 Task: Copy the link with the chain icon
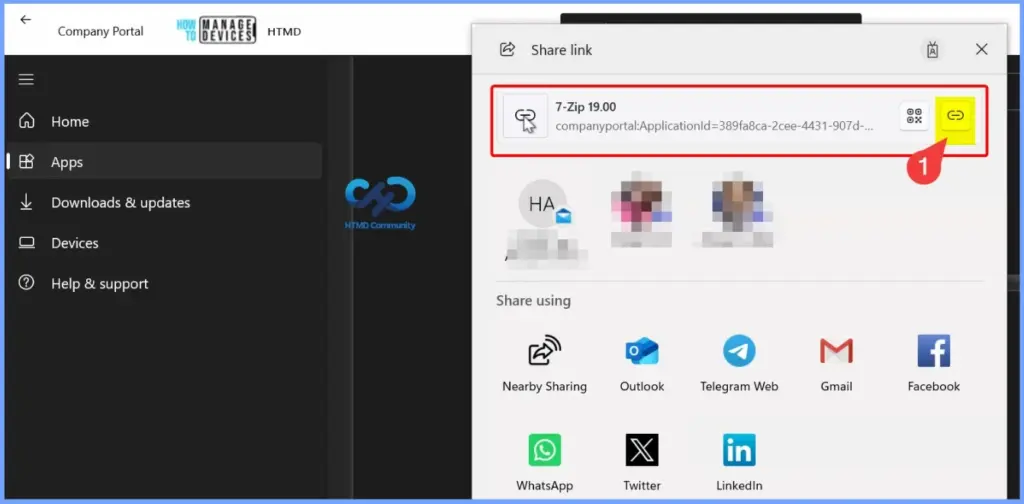click(955, 116)
